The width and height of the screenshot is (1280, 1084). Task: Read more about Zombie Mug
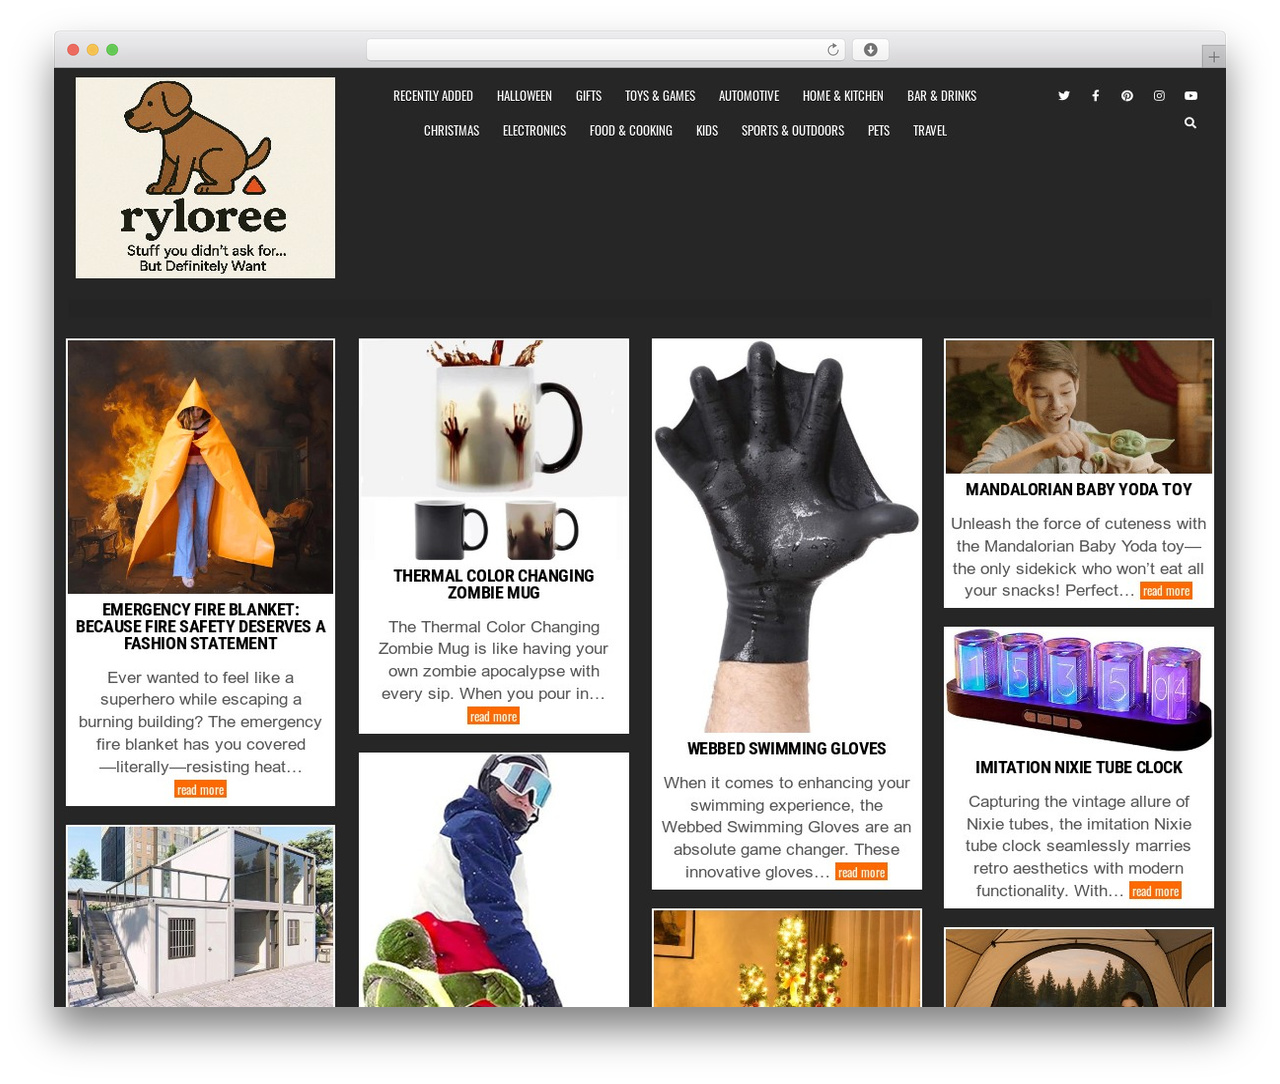[494, 716]
